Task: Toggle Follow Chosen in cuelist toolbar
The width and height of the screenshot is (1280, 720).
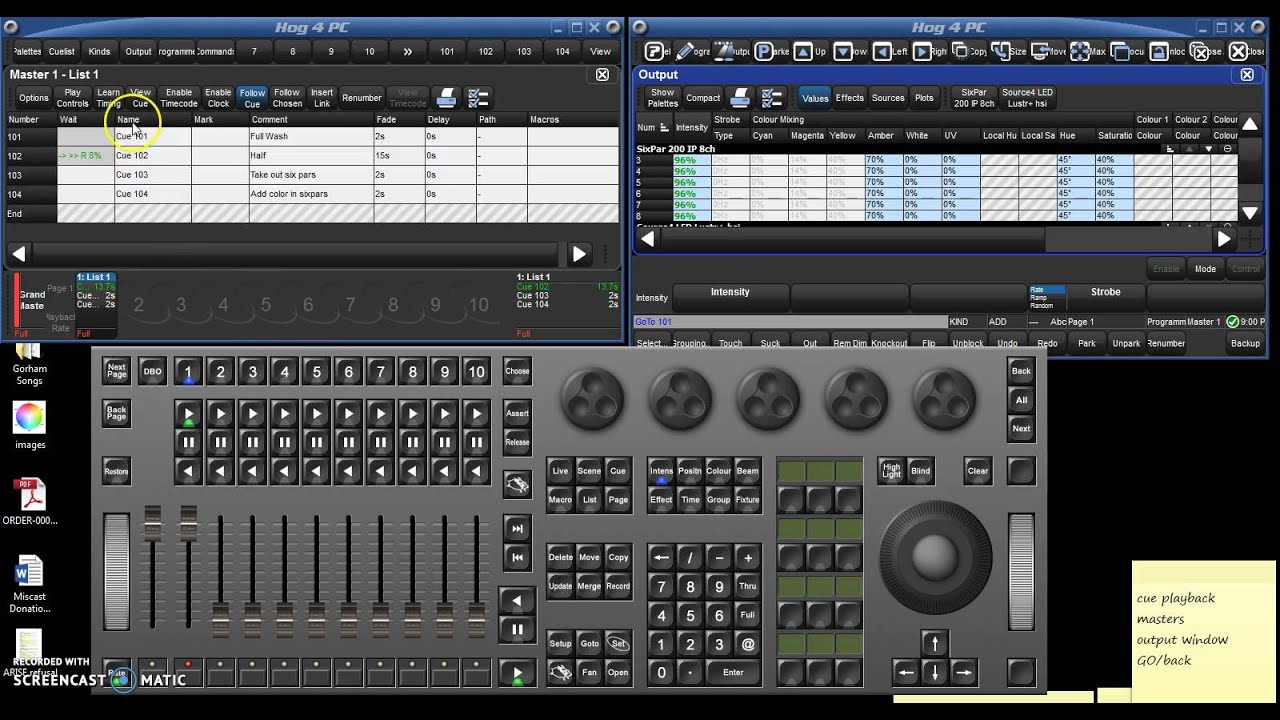Action: (x=287, y=98)
